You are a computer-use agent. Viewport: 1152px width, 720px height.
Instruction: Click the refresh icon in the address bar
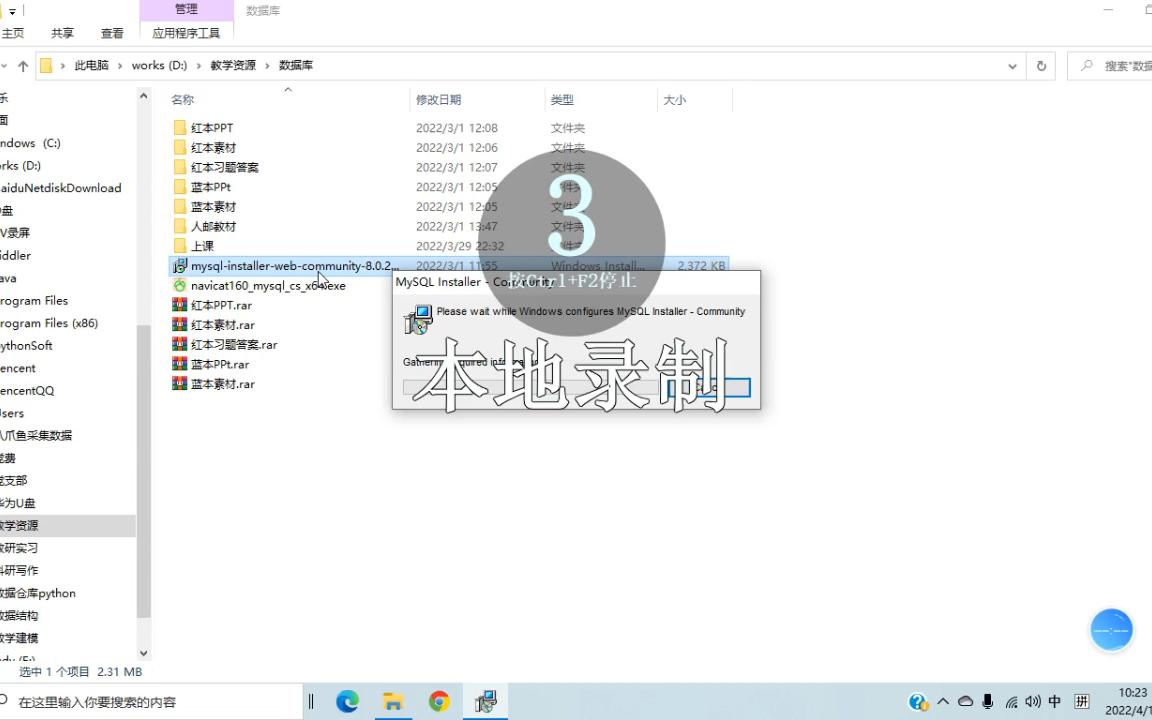1041,65
